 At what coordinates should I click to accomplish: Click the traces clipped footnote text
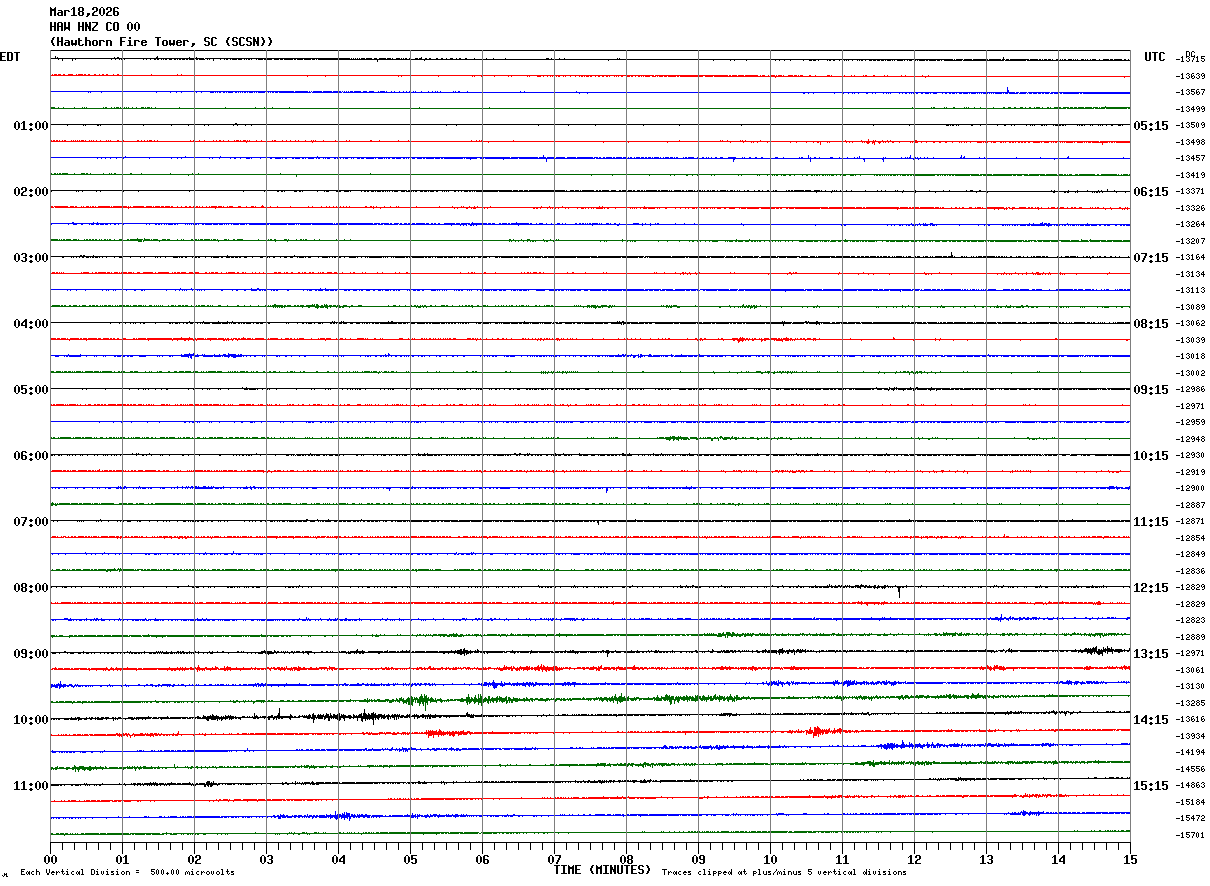(x=784, y=872)
